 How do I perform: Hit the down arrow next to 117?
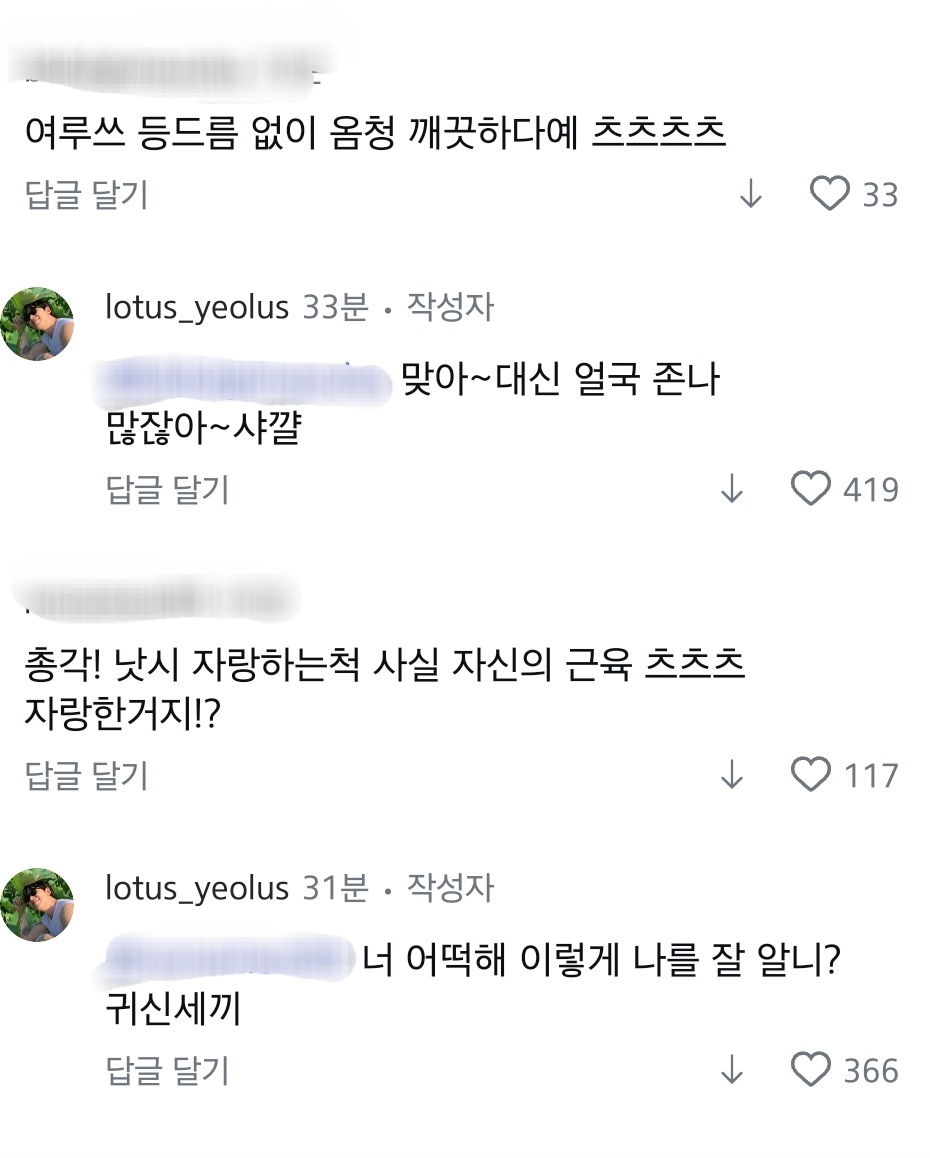(x=733, y=774)
